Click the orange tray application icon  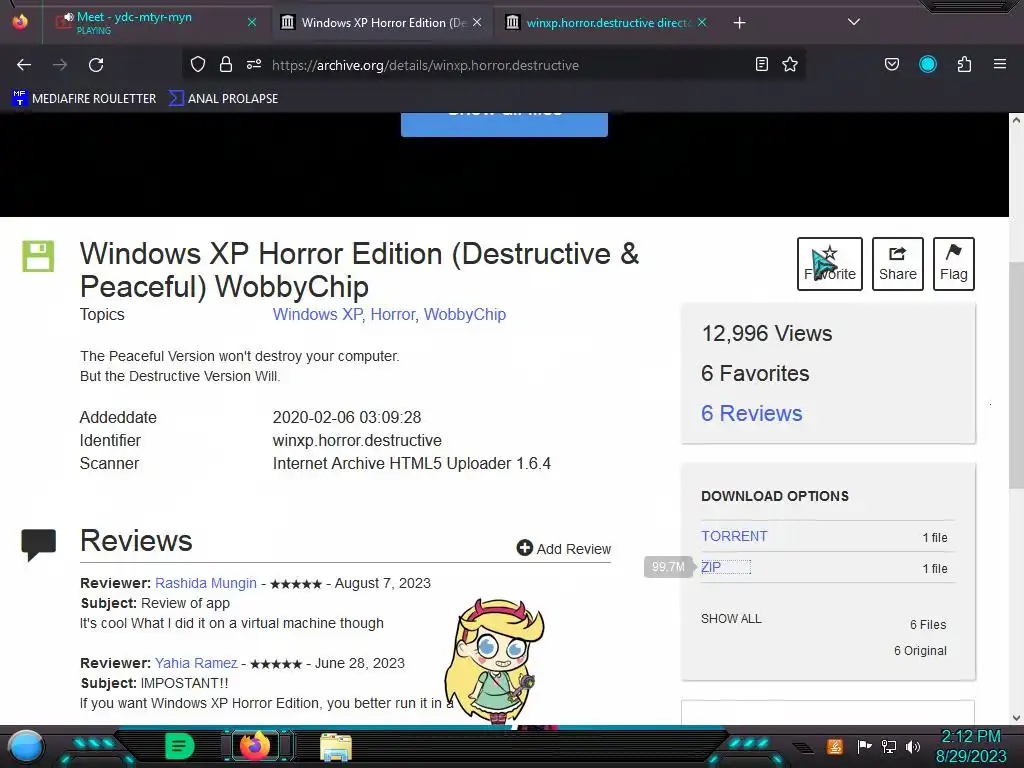(x=835, y=746)
